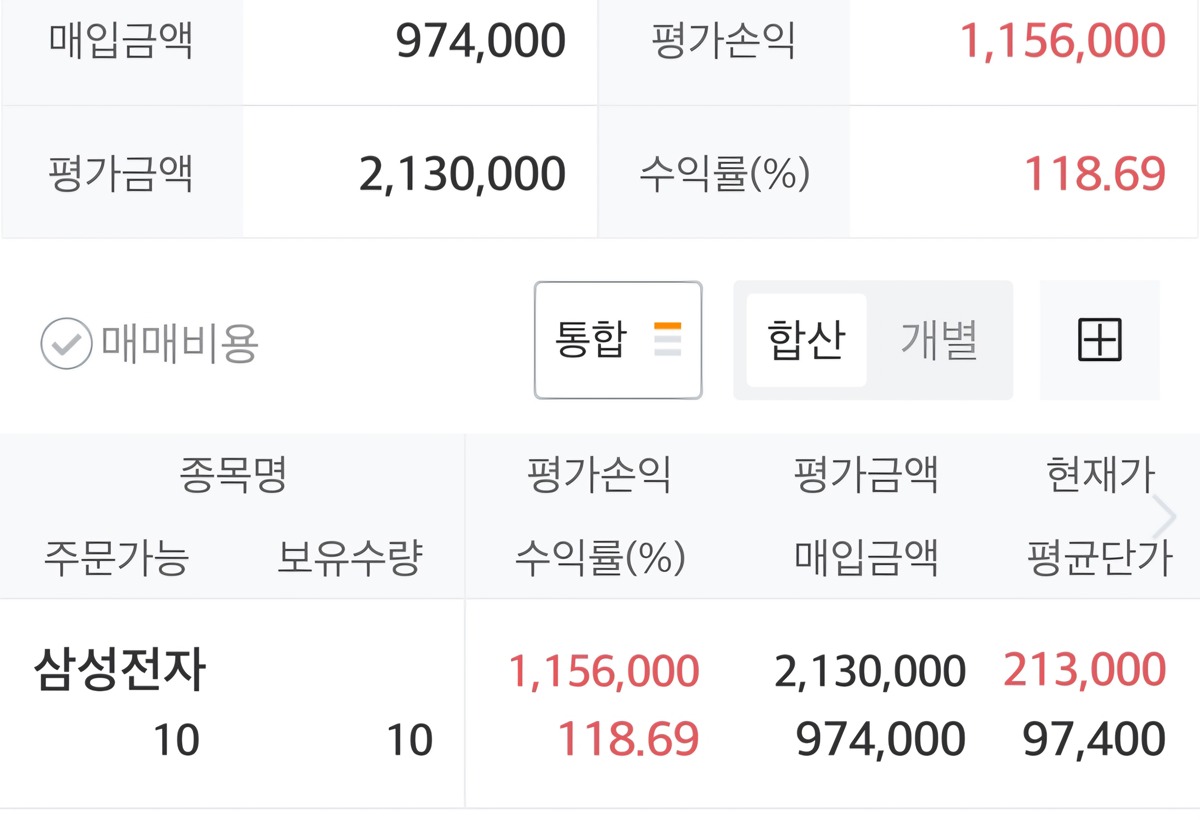
Task: Click the grid expand plus icon
Action: 1100,340
